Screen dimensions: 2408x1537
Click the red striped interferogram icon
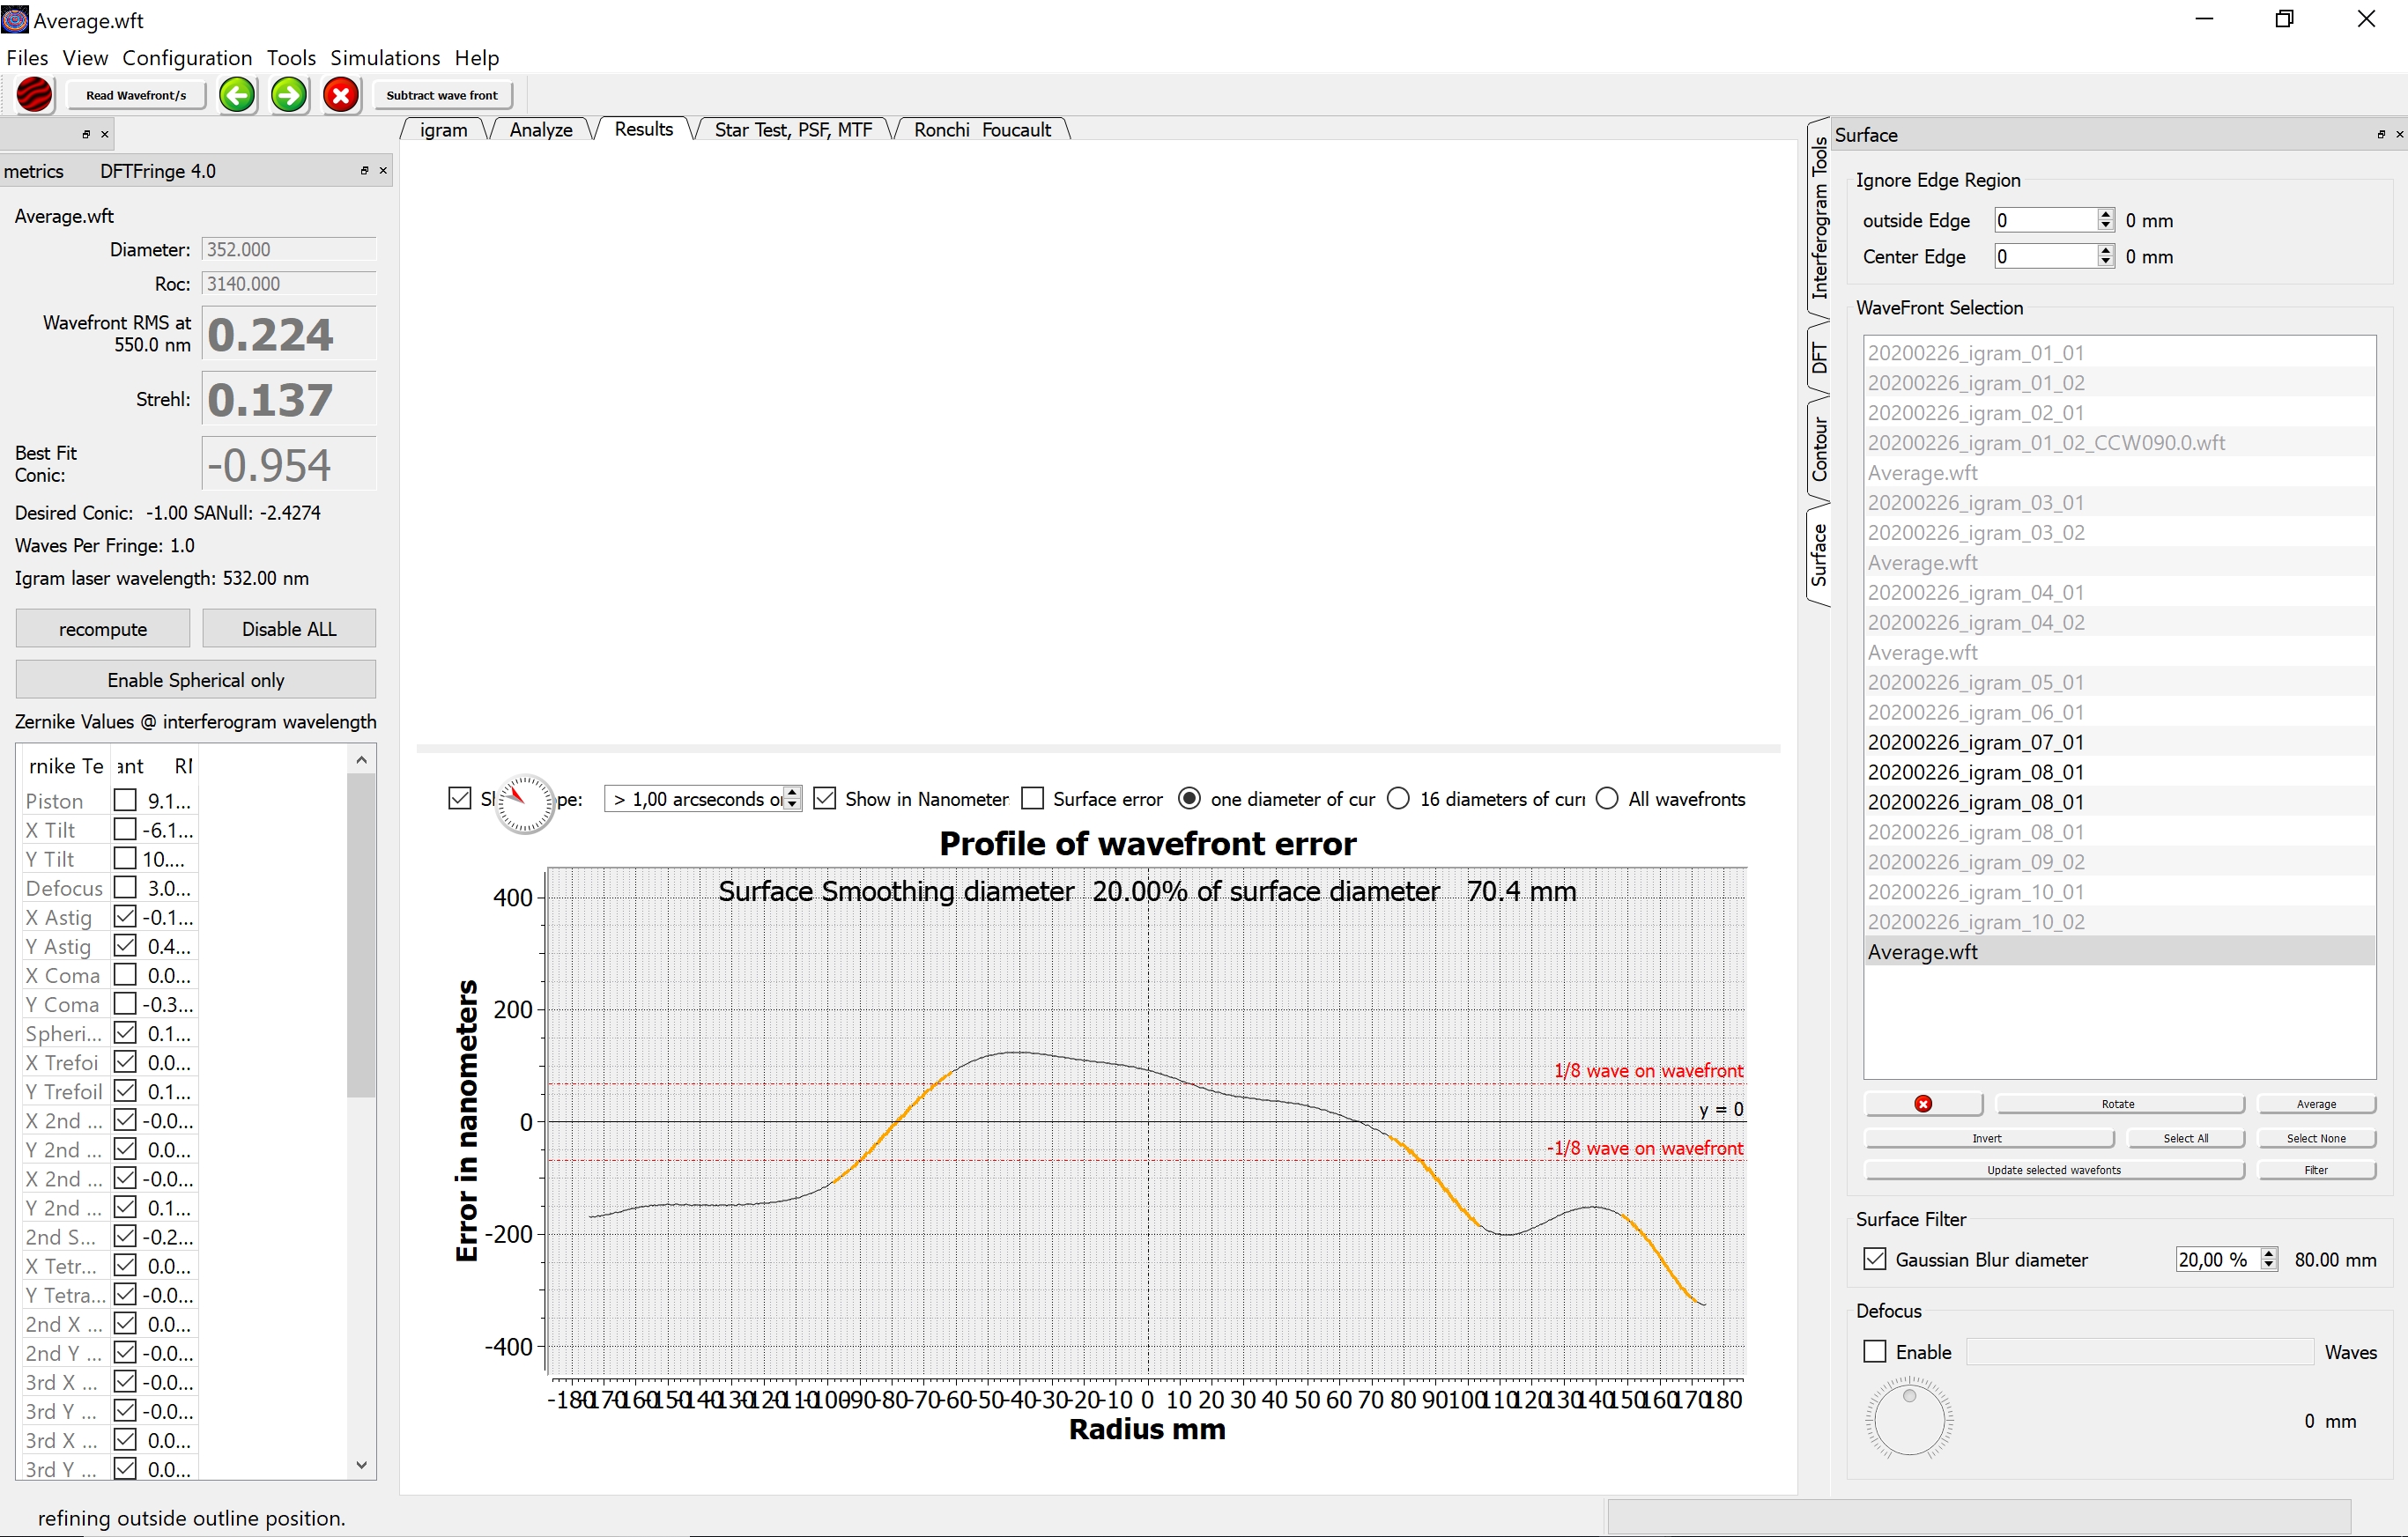pos(34,95)
